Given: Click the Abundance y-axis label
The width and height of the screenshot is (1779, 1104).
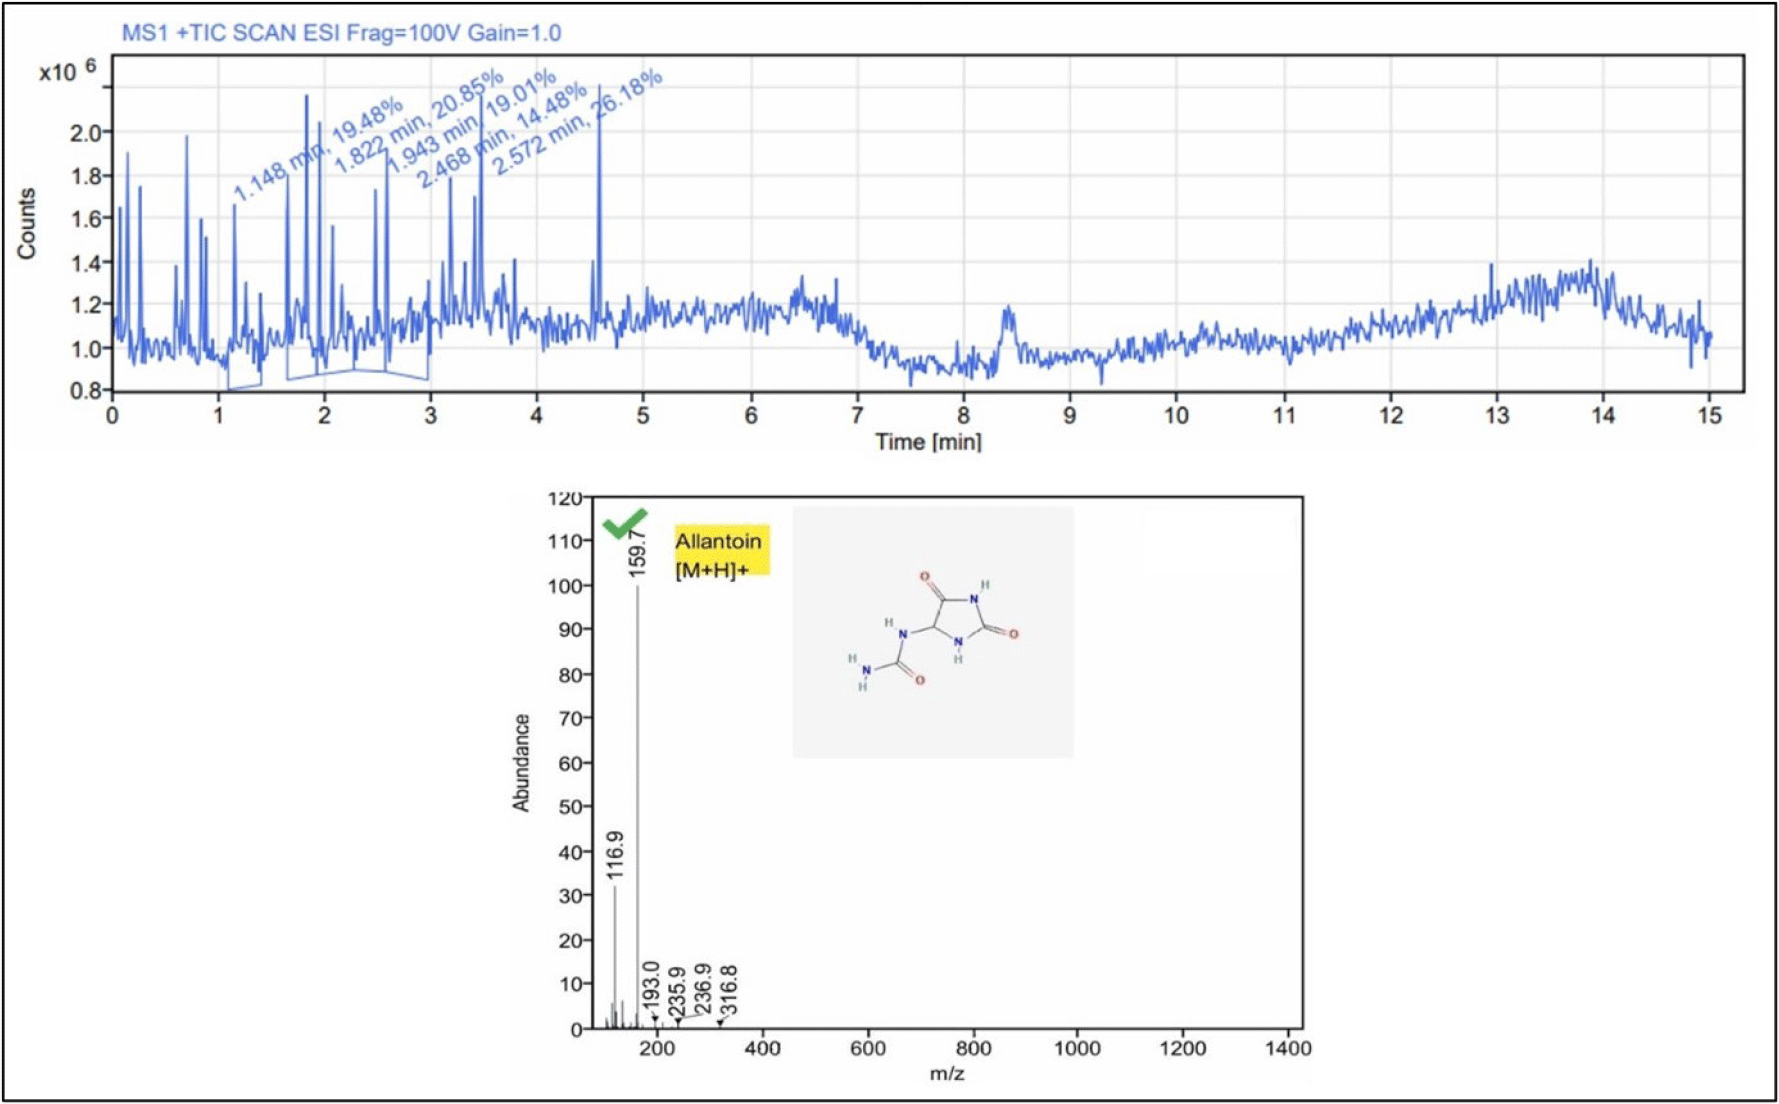Looking at the screenshot, I should pyautogui.click(x=521, y=762).
